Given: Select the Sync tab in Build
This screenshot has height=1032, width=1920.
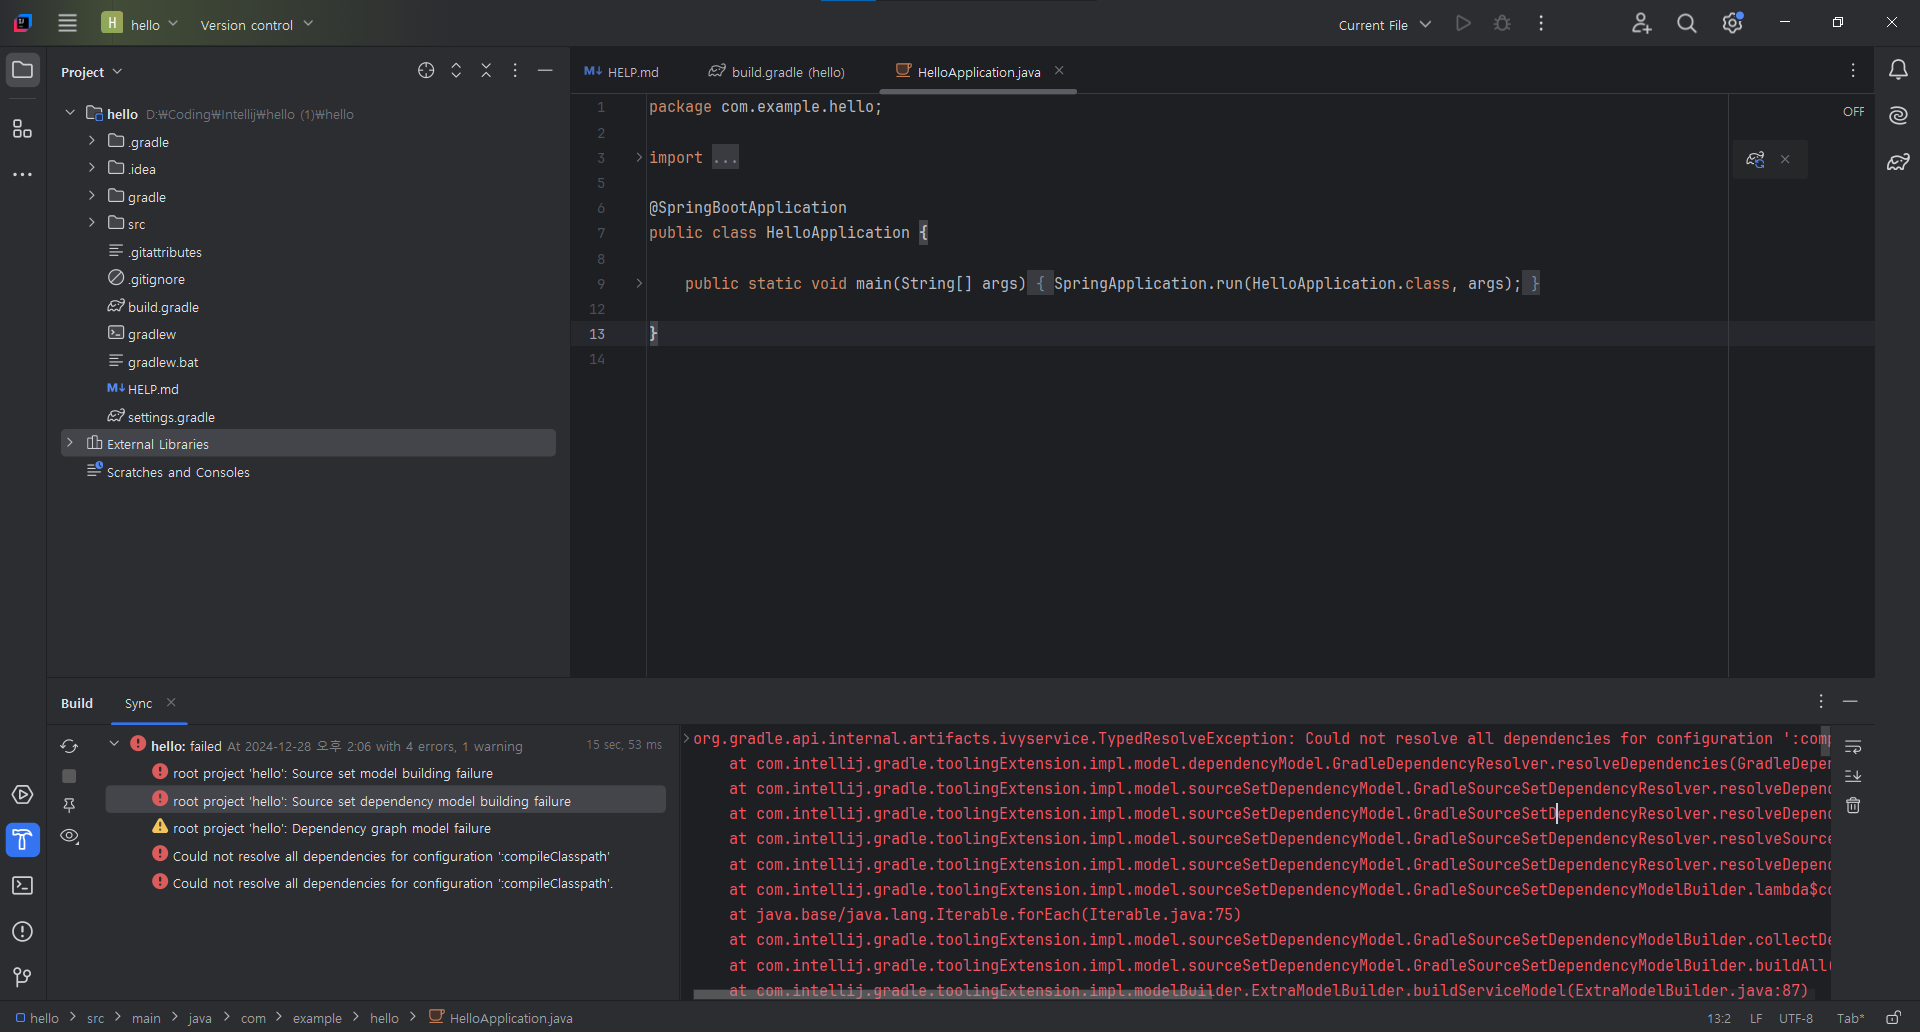Looking at the screenshot, I should click(x=138, y=704).
